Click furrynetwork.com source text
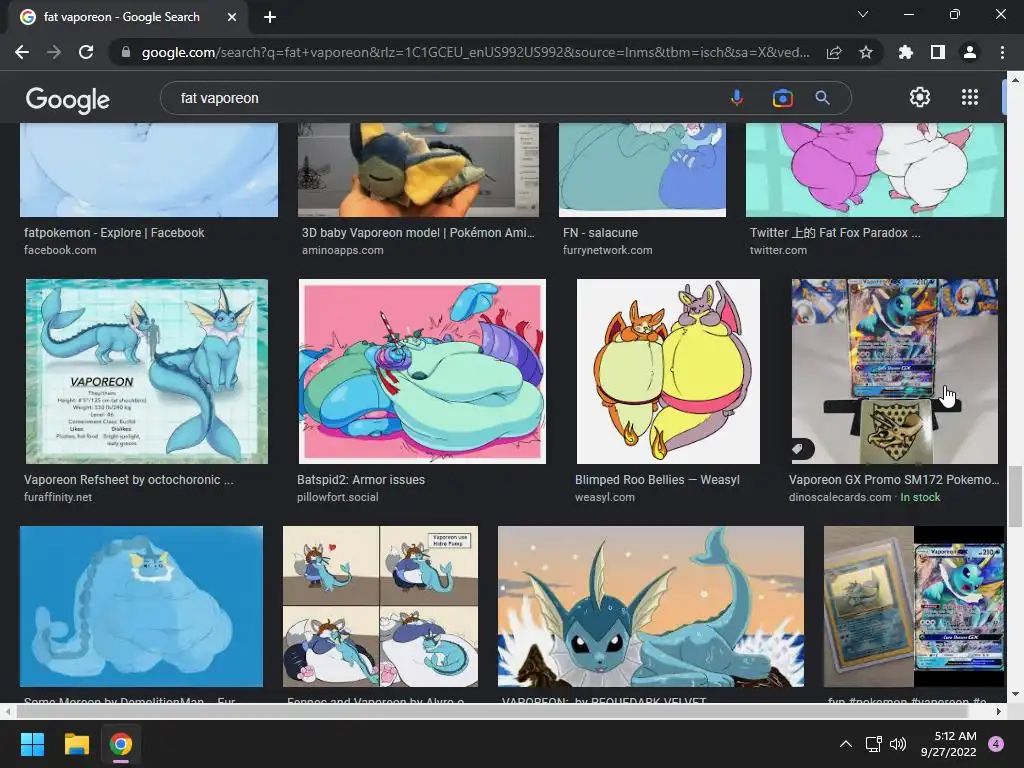1024x768 pixels. 607,250
